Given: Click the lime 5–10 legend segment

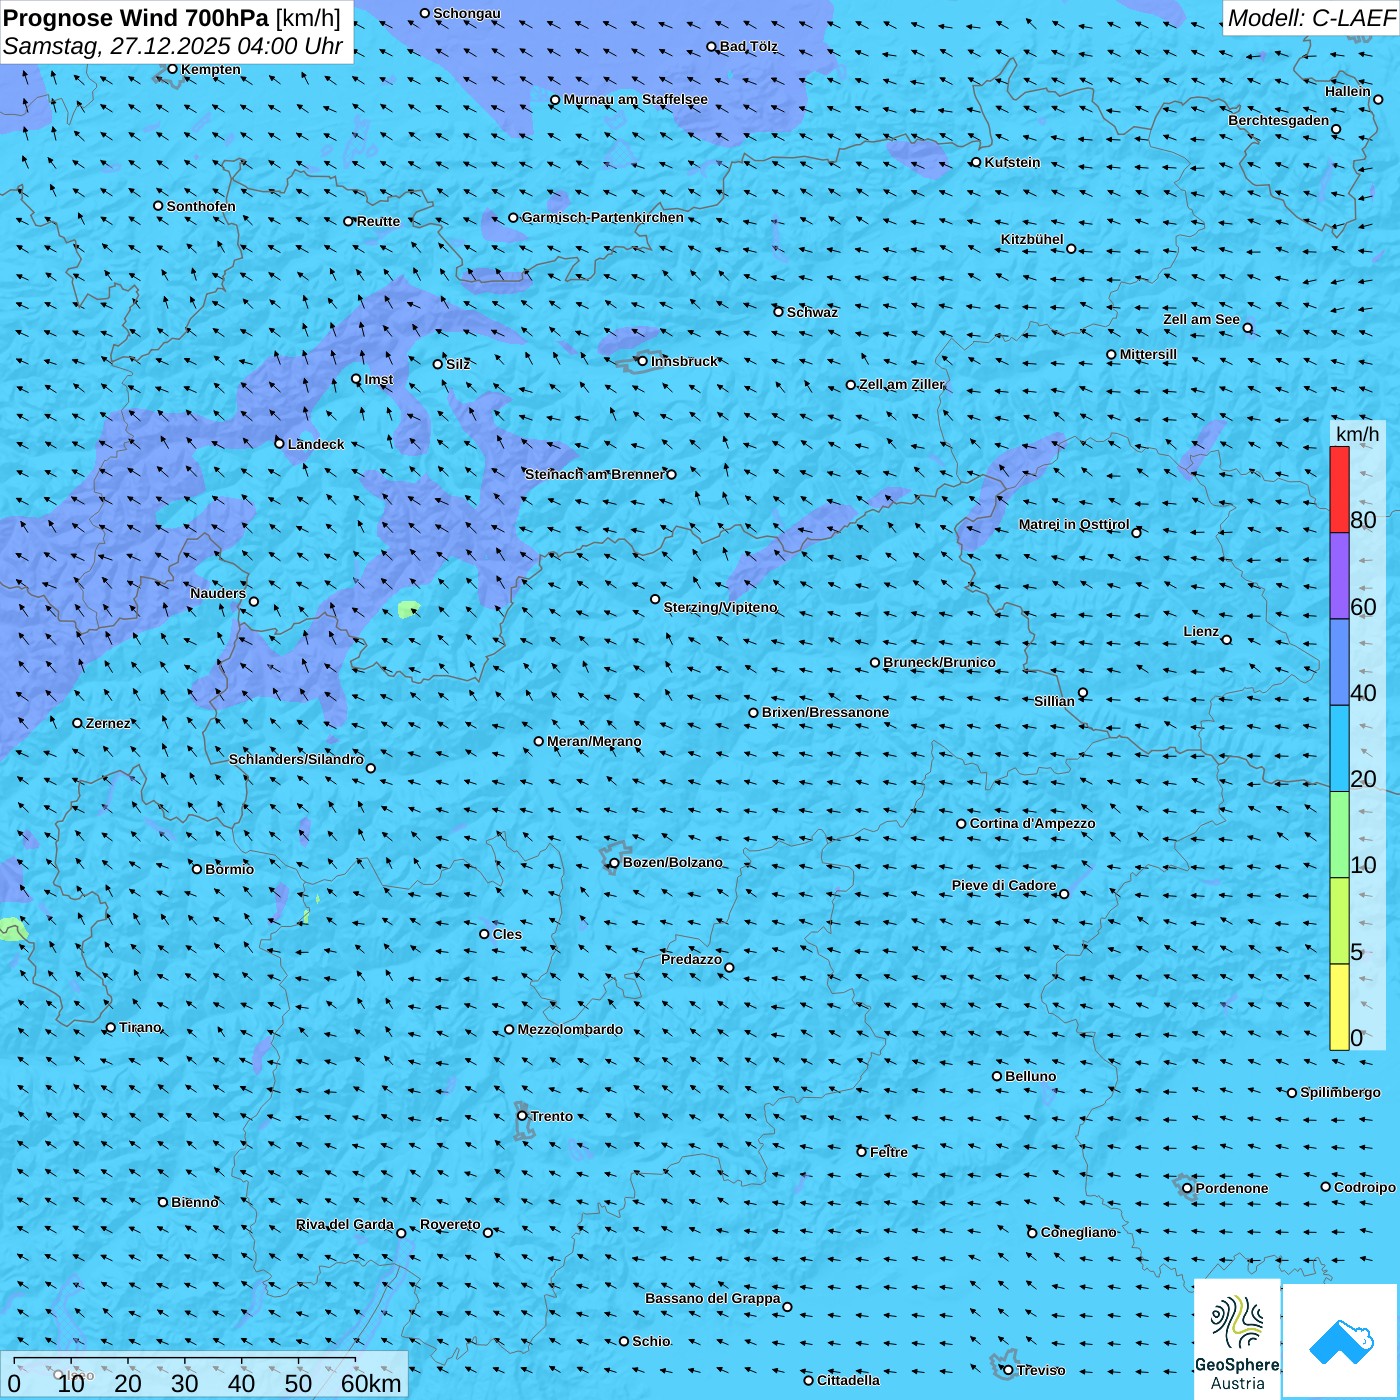Looking at the screenshot, I should (x=1339, y=921).
